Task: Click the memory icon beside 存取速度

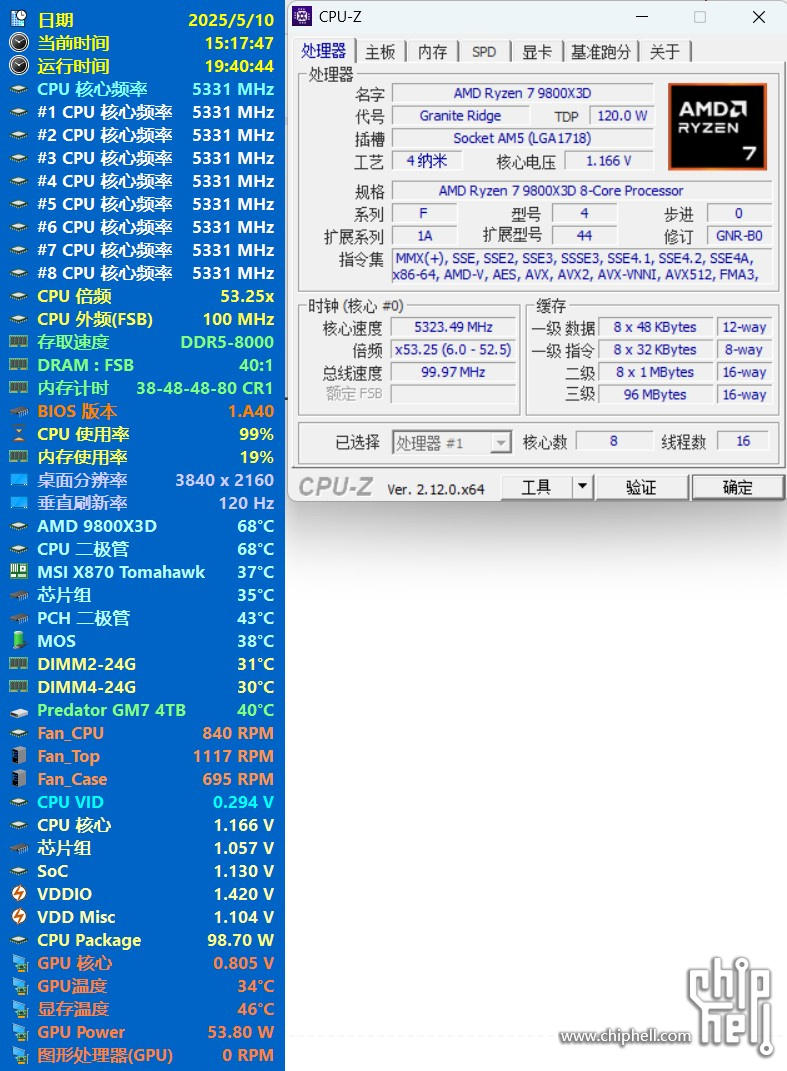Action: coord(19,342)
